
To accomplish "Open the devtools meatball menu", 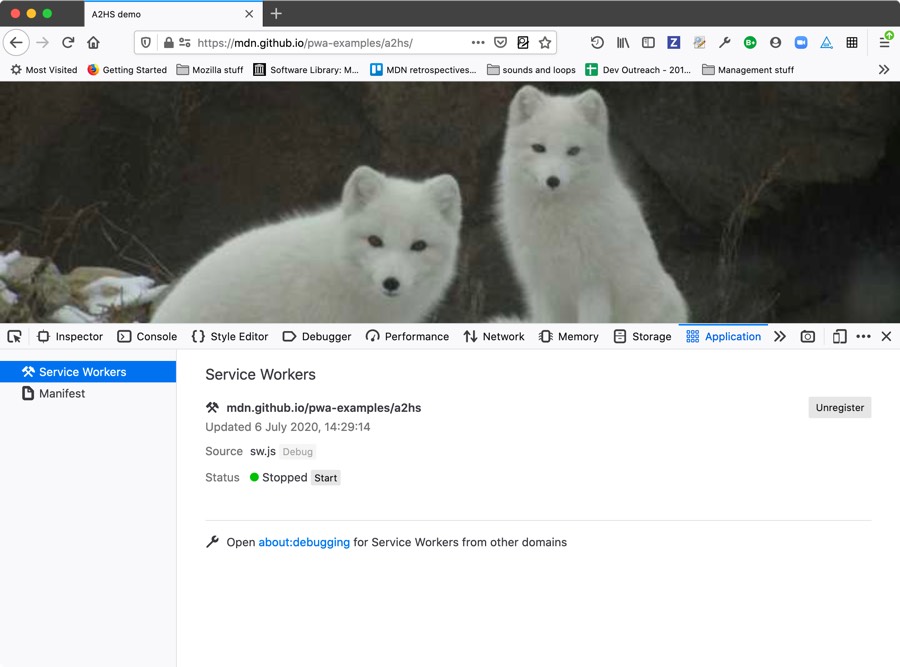I will tap(863, 337).
